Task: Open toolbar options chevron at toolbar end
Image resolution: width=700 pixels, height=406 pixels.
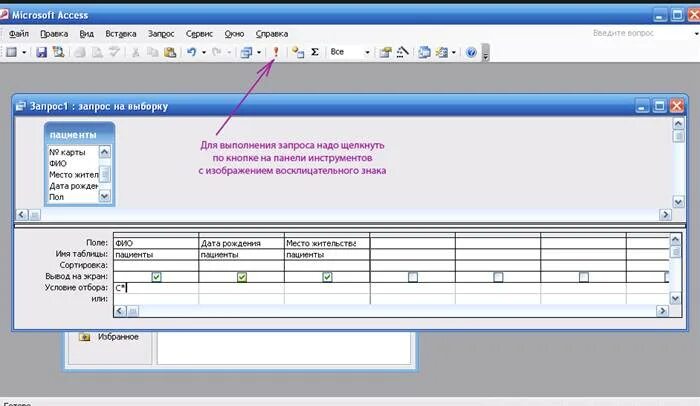Action: pos(486,53)
